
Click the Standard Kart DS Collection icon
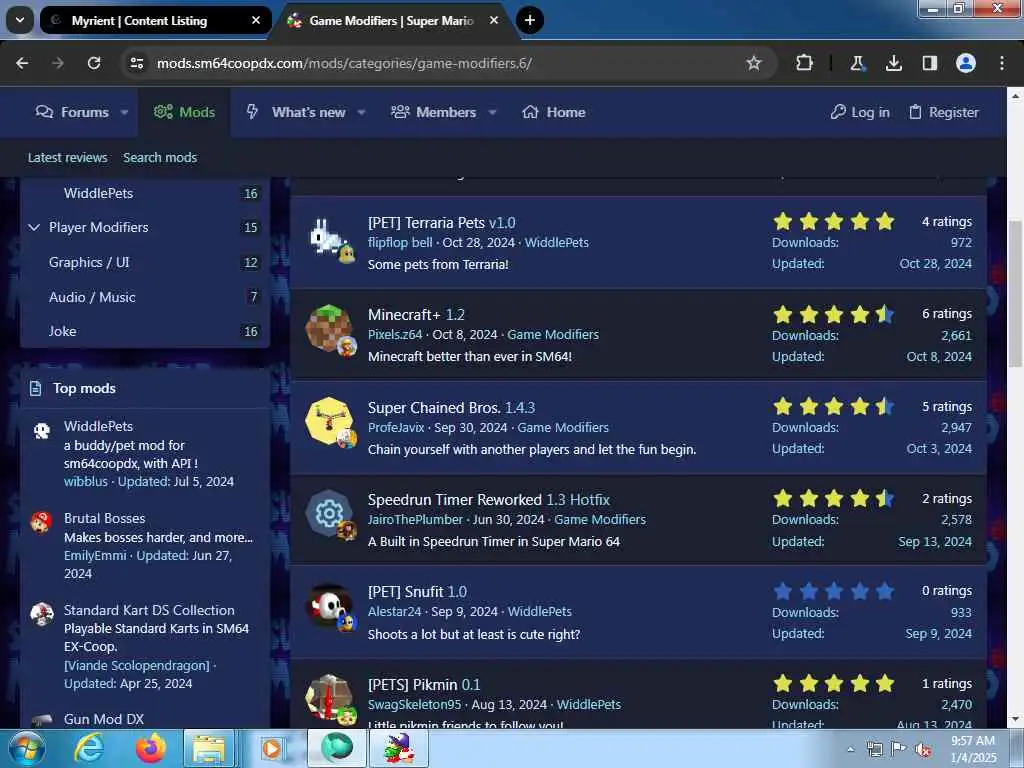click(x=42, y=615)
